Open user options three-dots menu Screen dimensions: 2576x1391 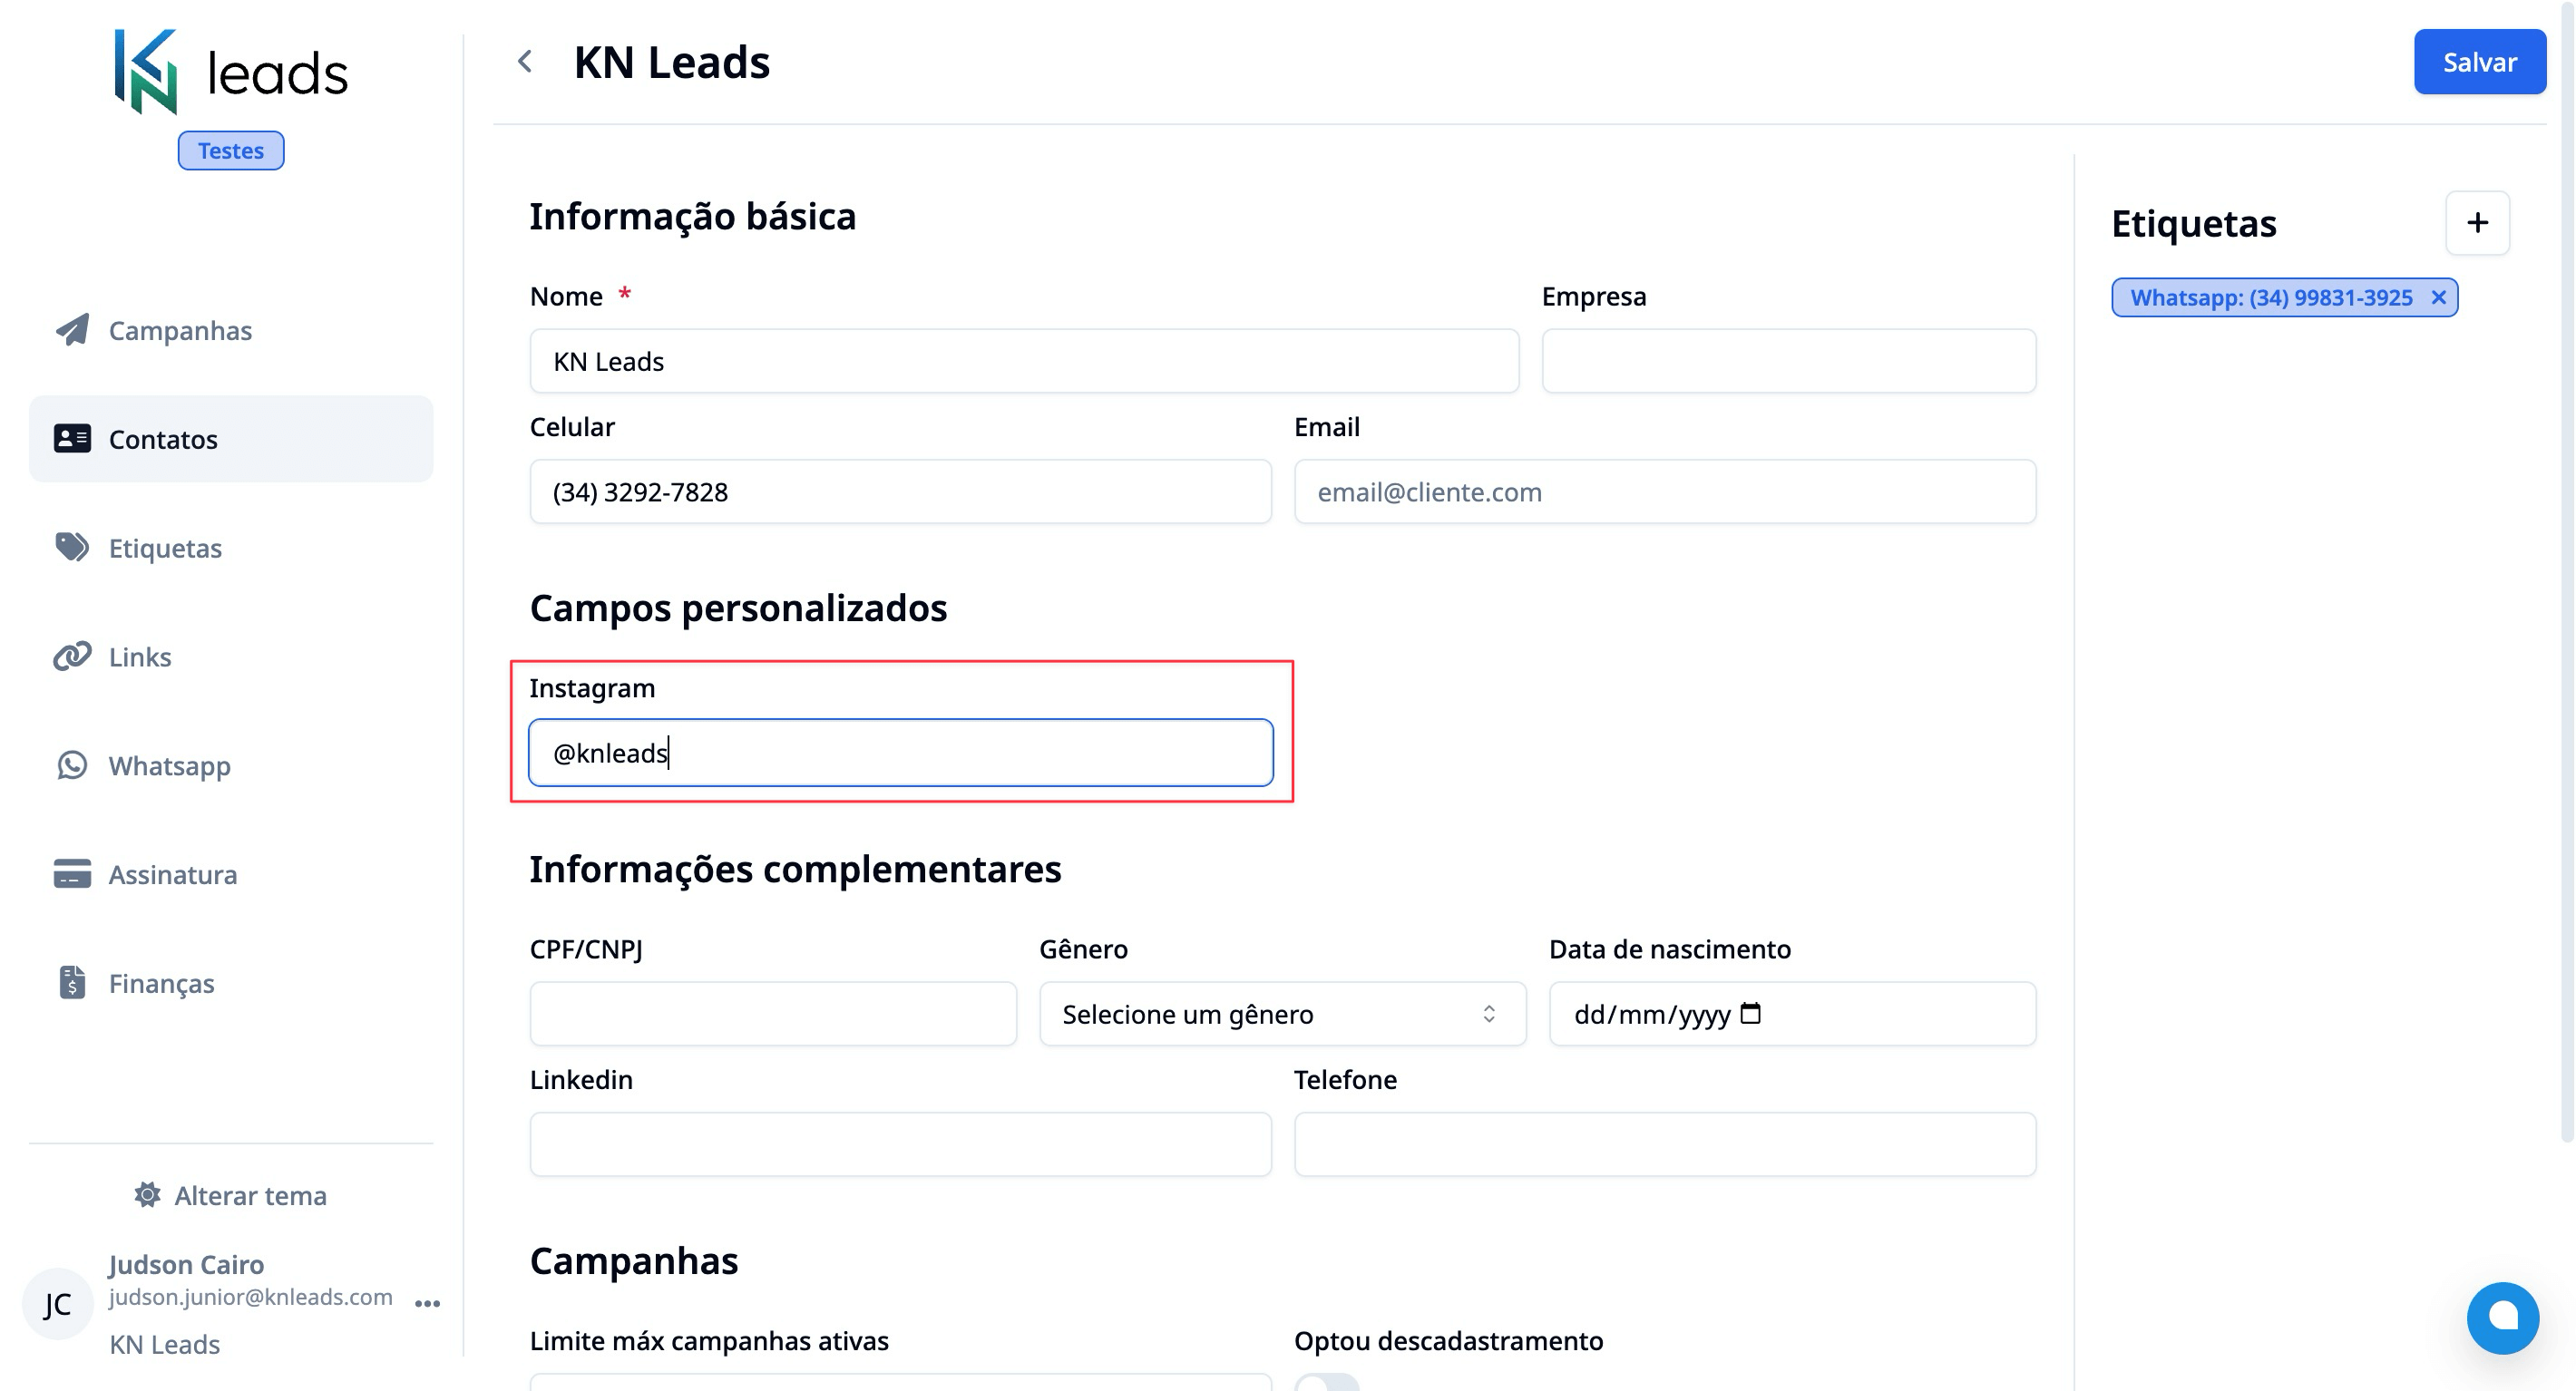tap(427, 1303)
